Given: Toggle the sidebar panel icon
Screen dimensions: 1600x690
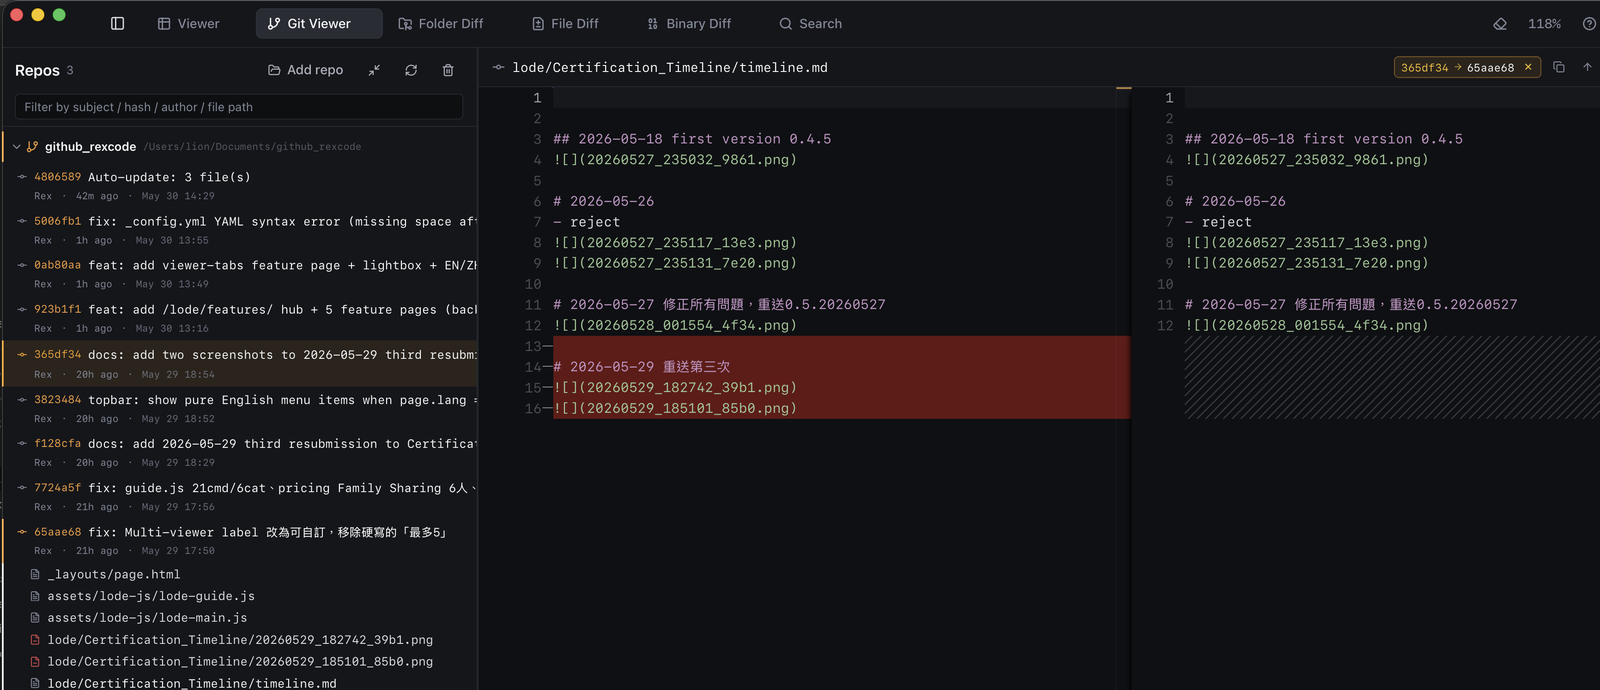Looking at the screenshot, I should (x=117, y=23).
